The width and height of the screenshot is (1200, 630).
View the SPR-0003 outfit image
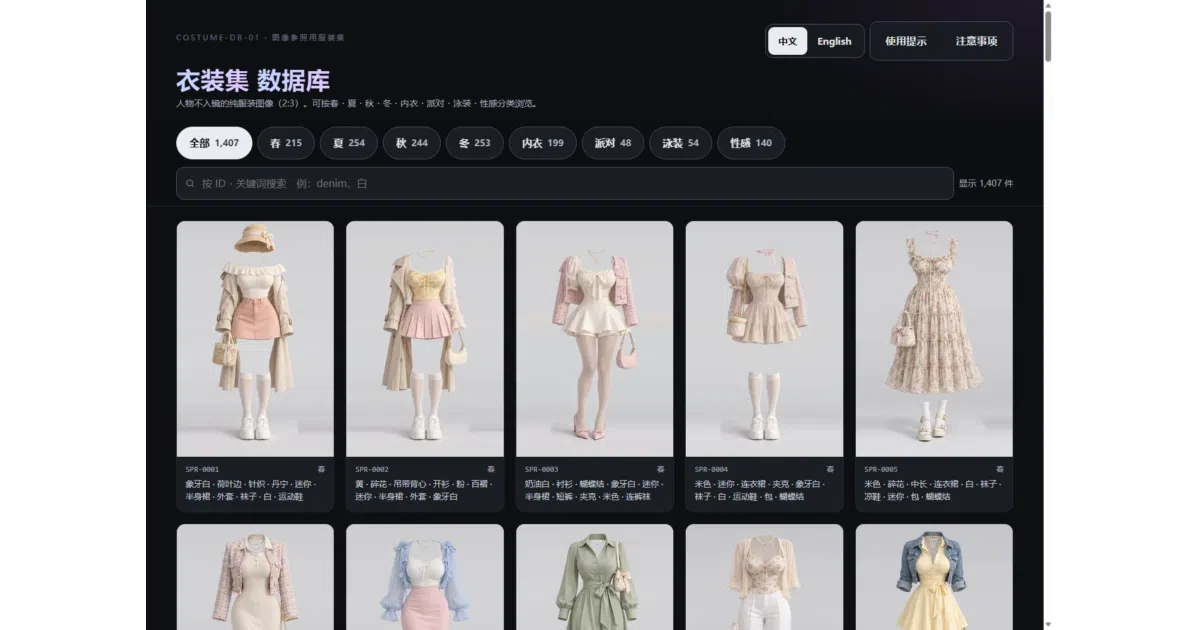click(595, 339)
